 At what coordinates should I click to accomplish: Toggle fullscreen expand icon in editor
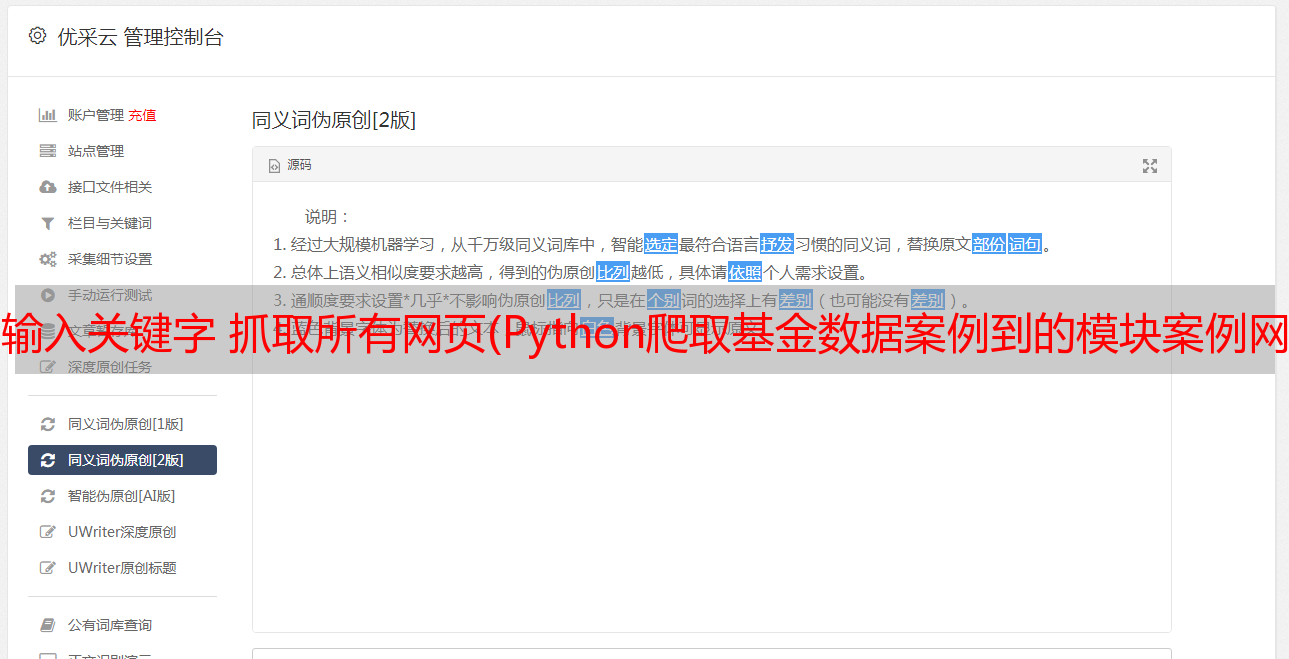pyautogui.click(x=1150, y=166)
